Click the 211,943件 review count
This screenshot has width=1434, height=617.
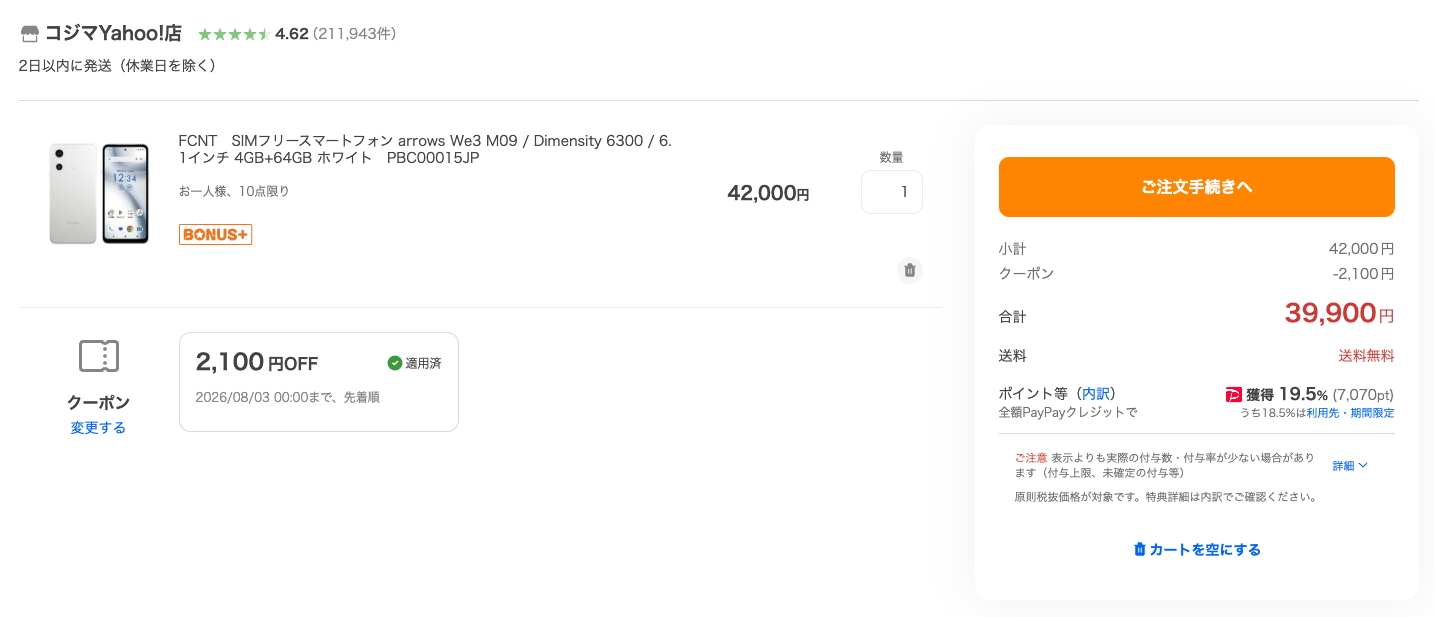click(355, 34)
